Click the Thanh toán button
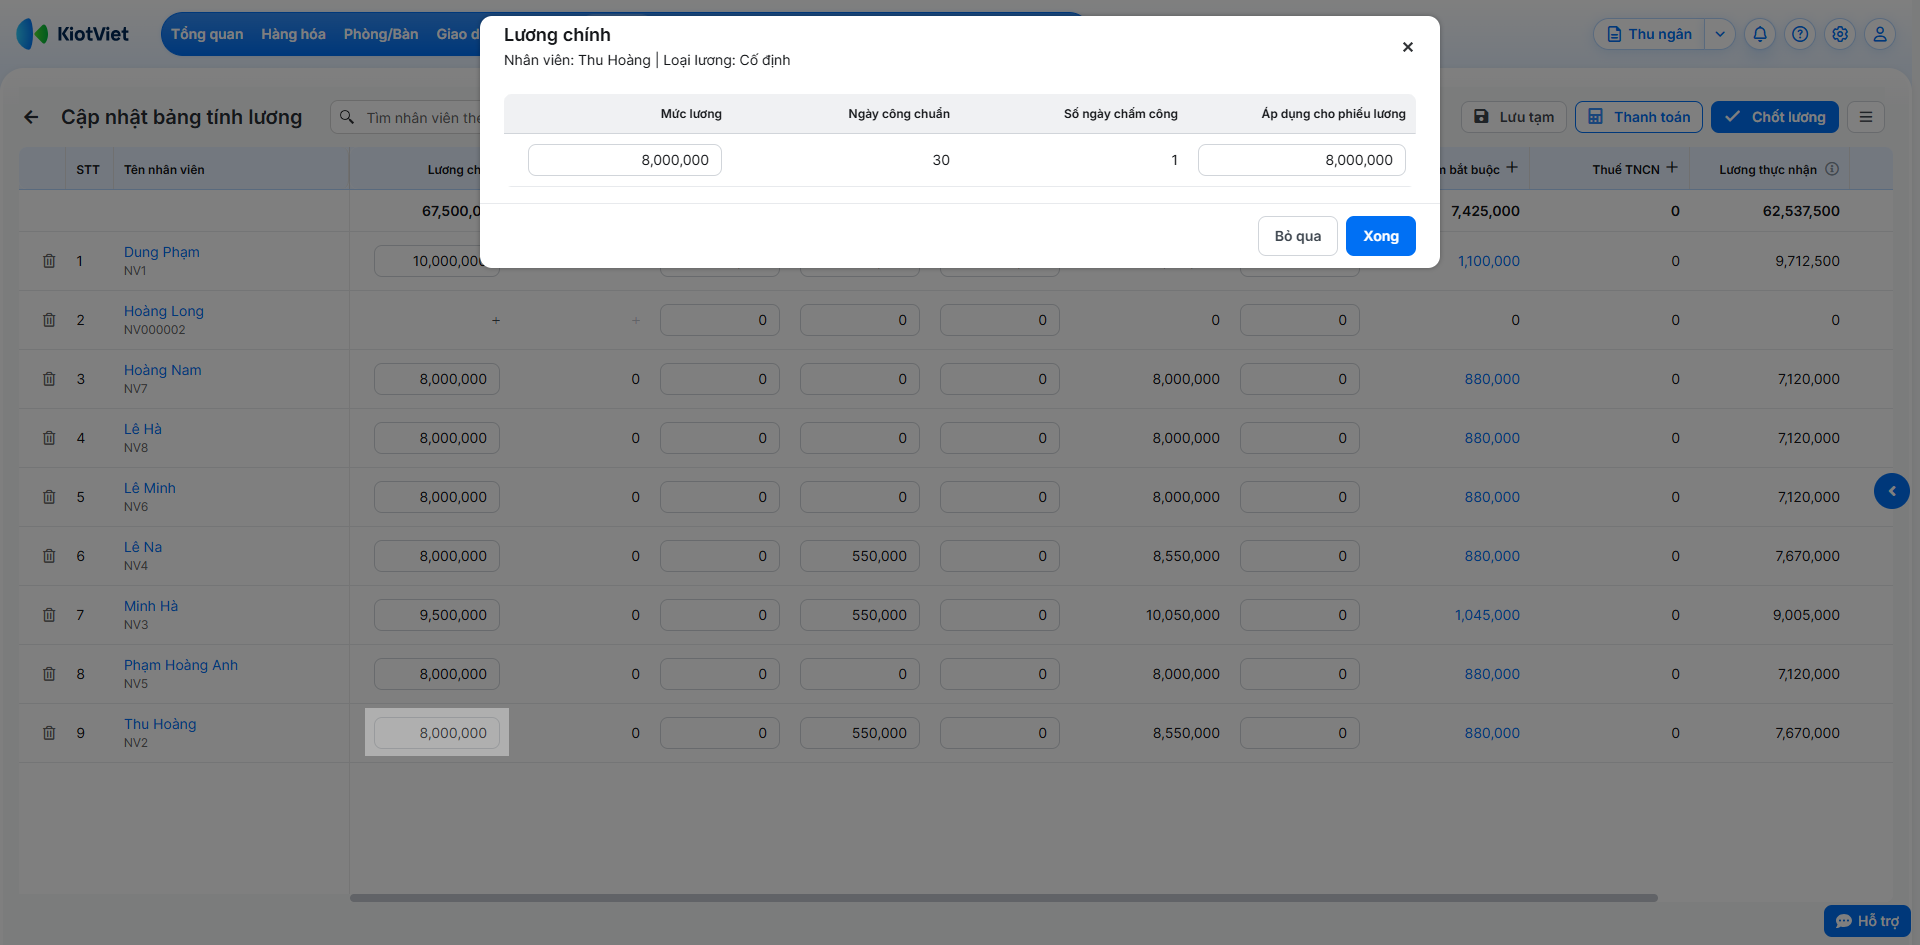1920x945 pixels. point(1639,117)
